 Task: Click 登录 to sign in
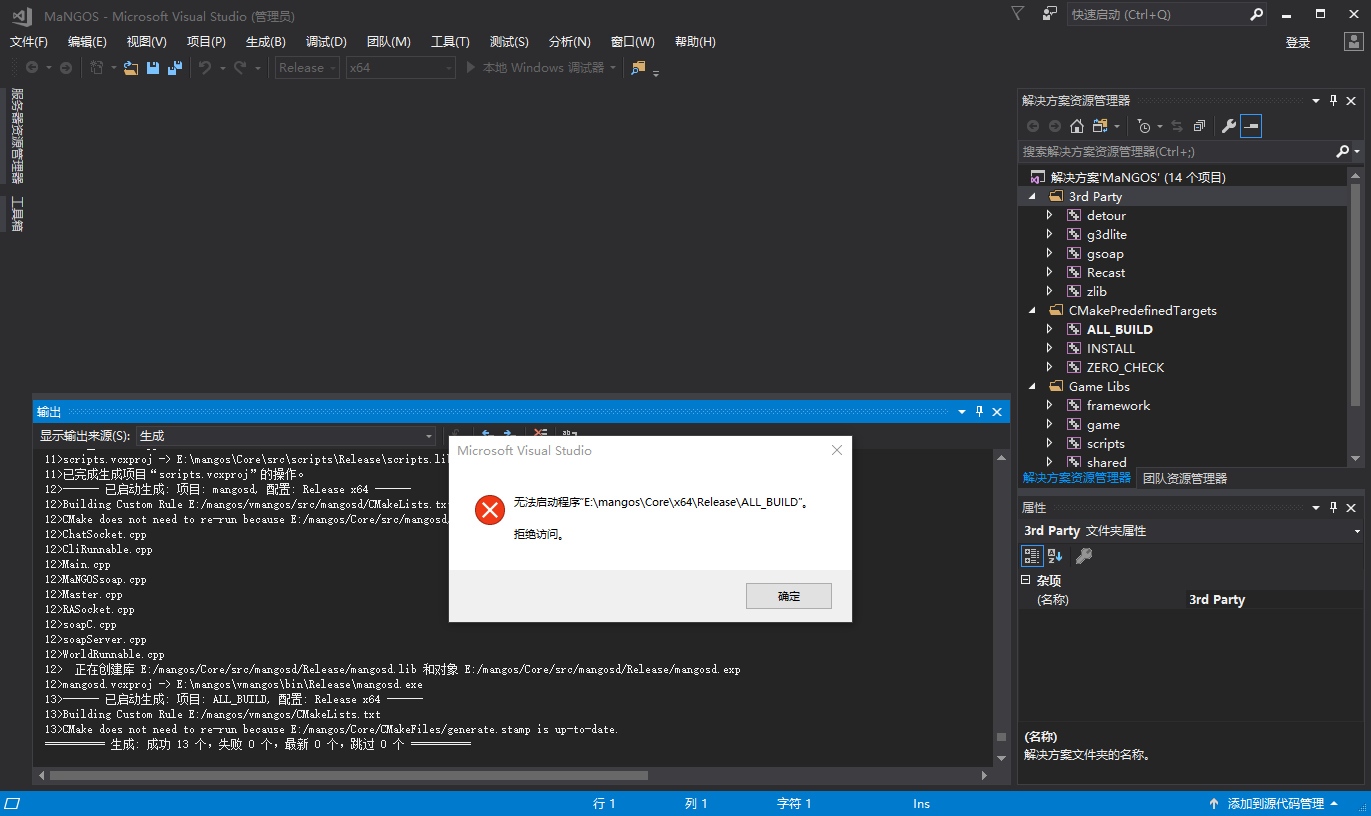click(1298, 42)
